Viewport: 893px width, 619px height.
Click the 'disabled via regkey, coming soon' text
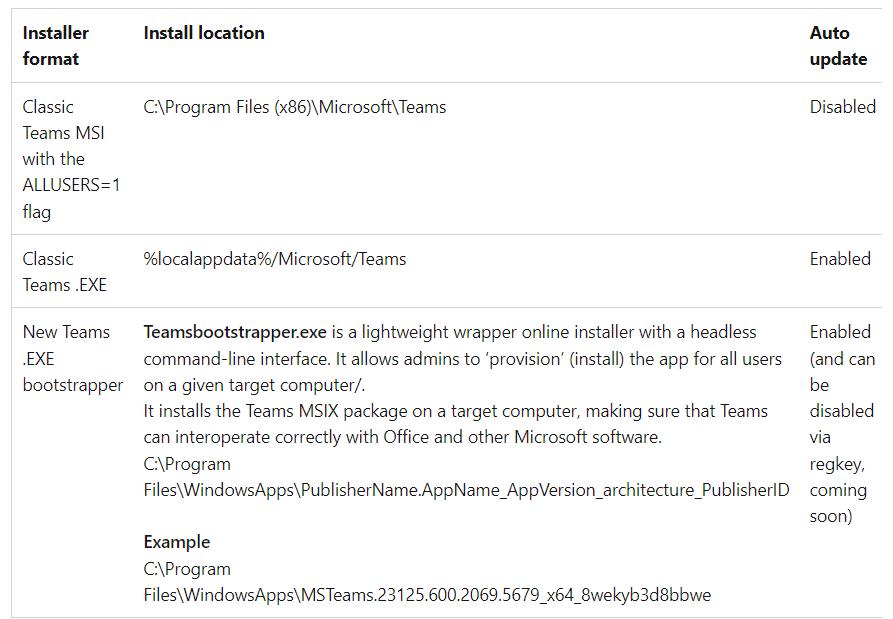[842, 464]
